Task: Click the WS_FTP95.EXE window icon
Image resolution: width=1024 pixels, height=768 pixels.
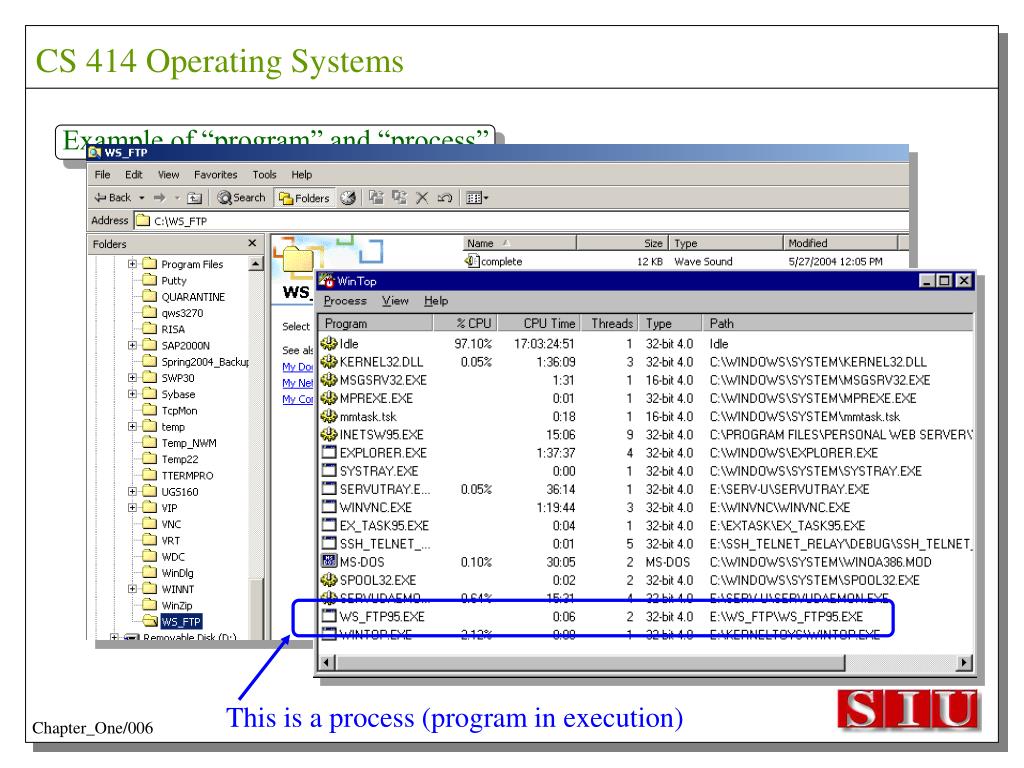Action: [x=329, y=616]
